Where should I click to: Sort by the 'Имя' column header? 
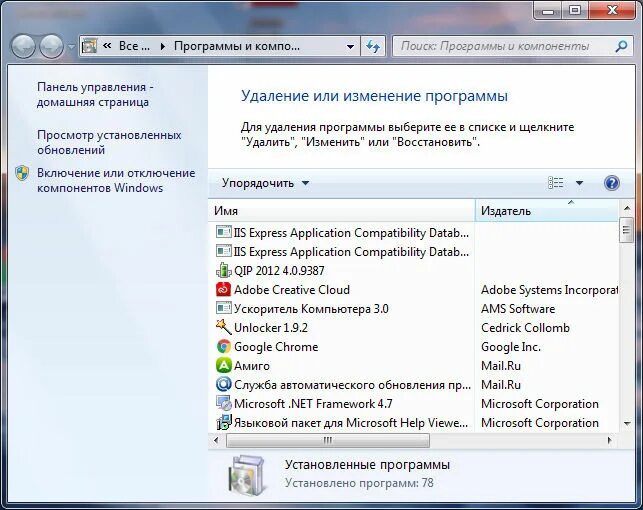coord(342,211)
